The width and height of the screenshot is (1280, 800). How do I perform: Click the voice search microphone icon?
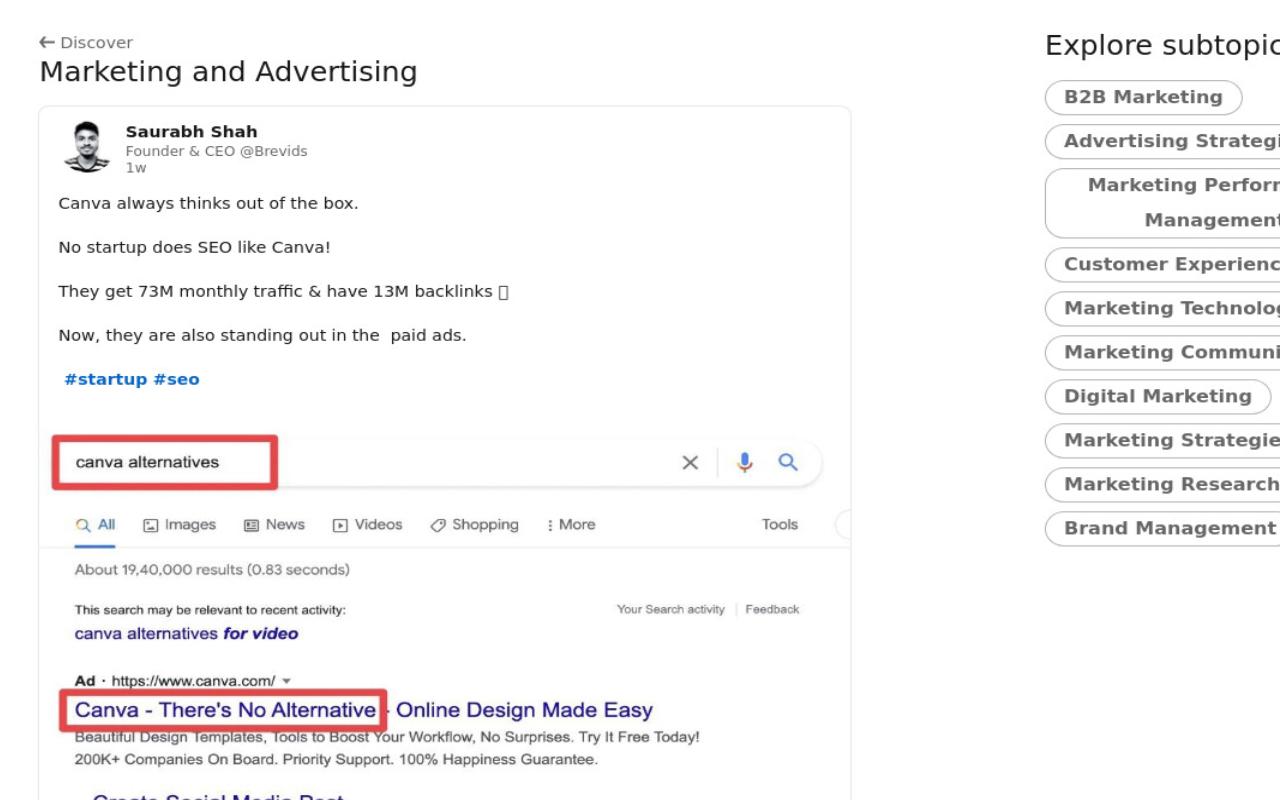(x=744, y=462)
